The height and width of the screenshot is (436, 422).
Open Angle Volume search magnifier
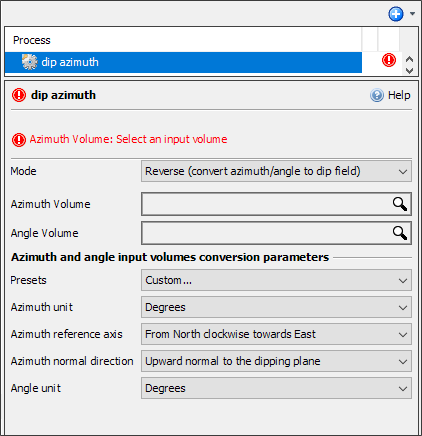click(400, 233)
